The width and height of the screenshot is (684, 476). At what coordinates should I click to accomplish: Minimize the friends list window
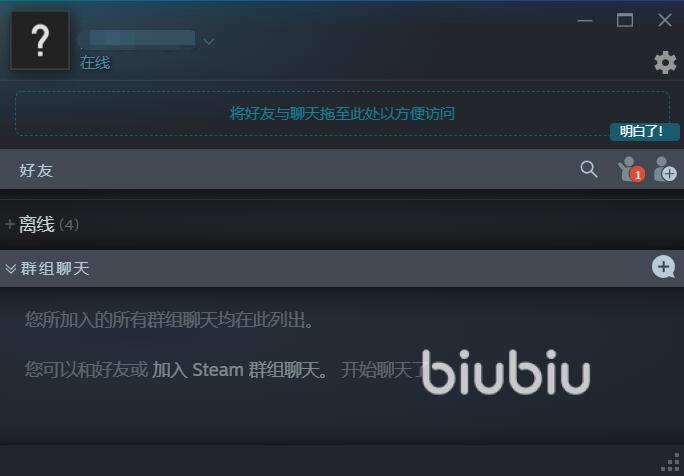585,21
